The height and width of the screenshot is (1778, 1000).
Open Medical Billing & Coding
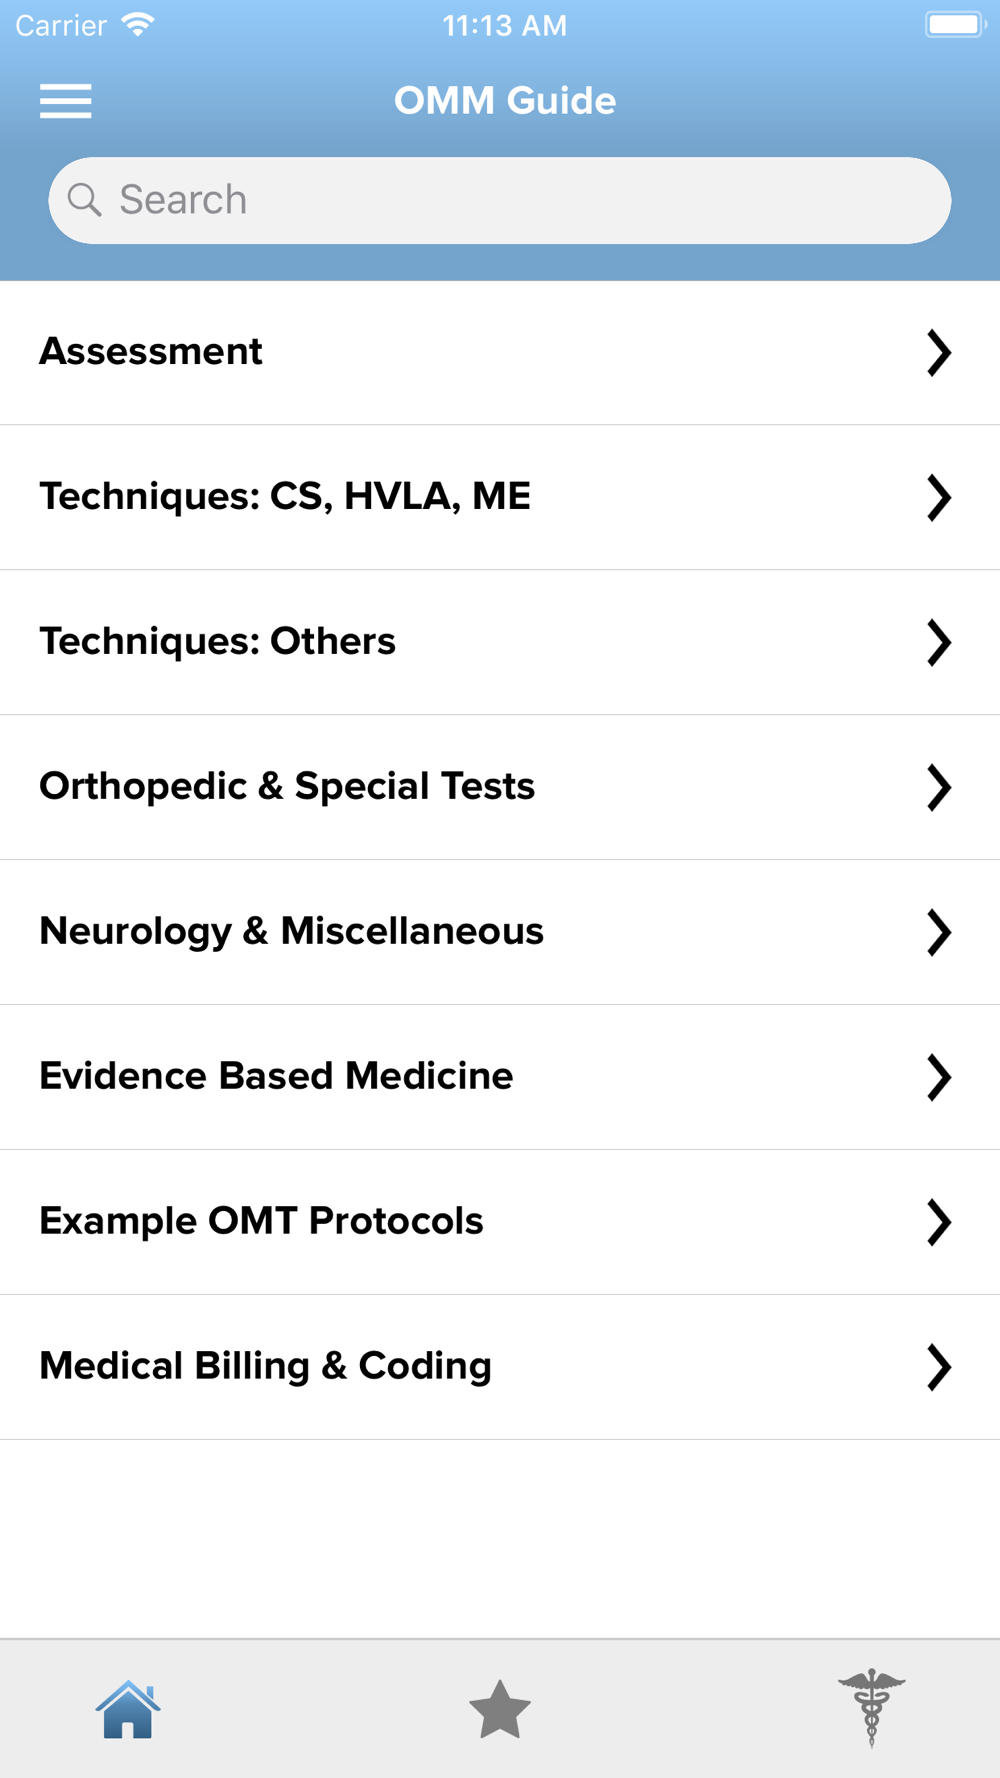[265, 1367]
